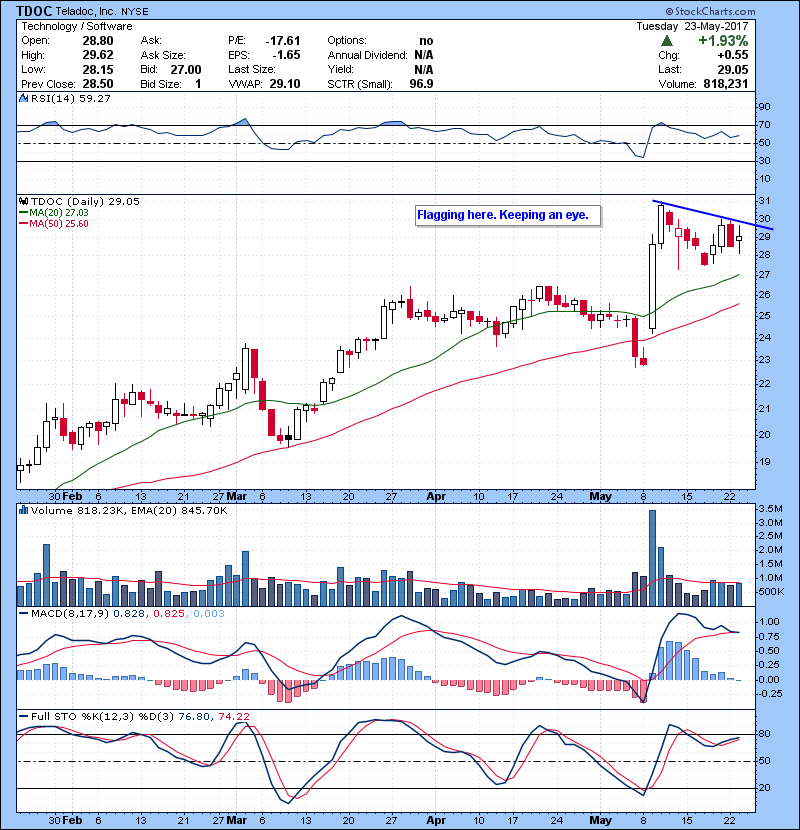Click the 'May' label on the bottom date axis
This screenshot has height=830, width=800.
point(600,820)
